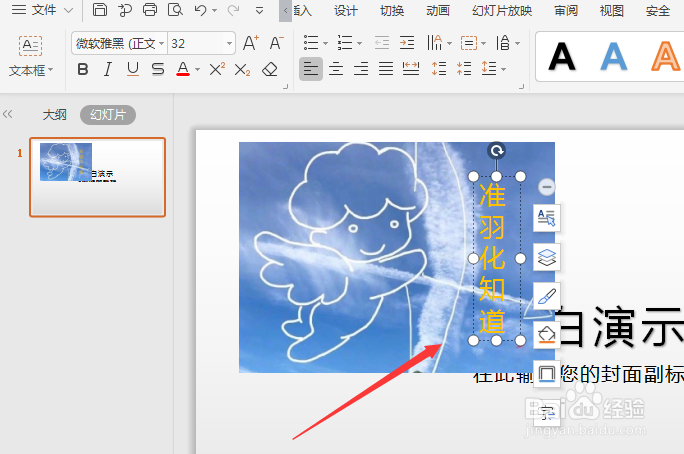Screen dimensions: 684x454
Task: Decrease indent level
Action: 382,43
